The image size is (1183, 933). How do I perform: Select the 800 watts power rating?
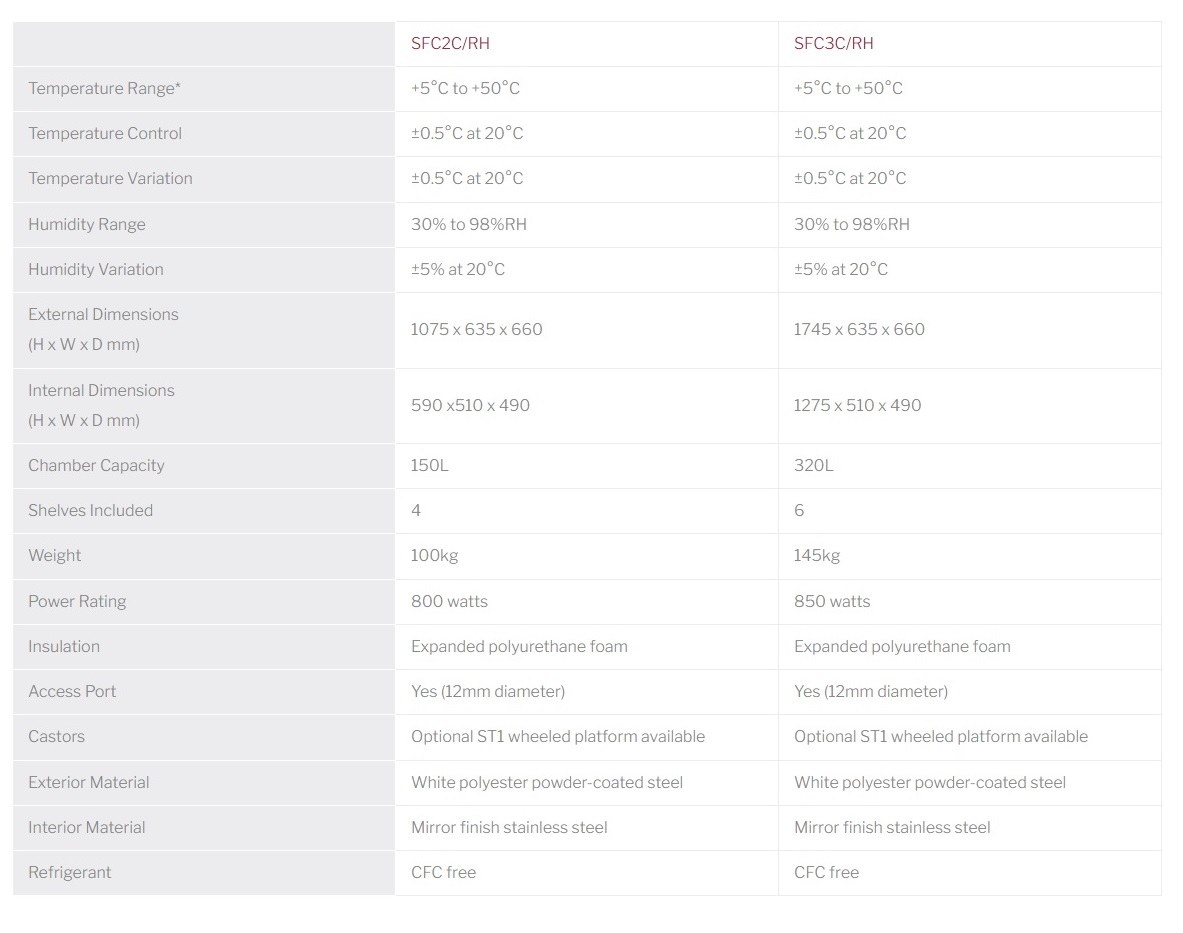449,601
